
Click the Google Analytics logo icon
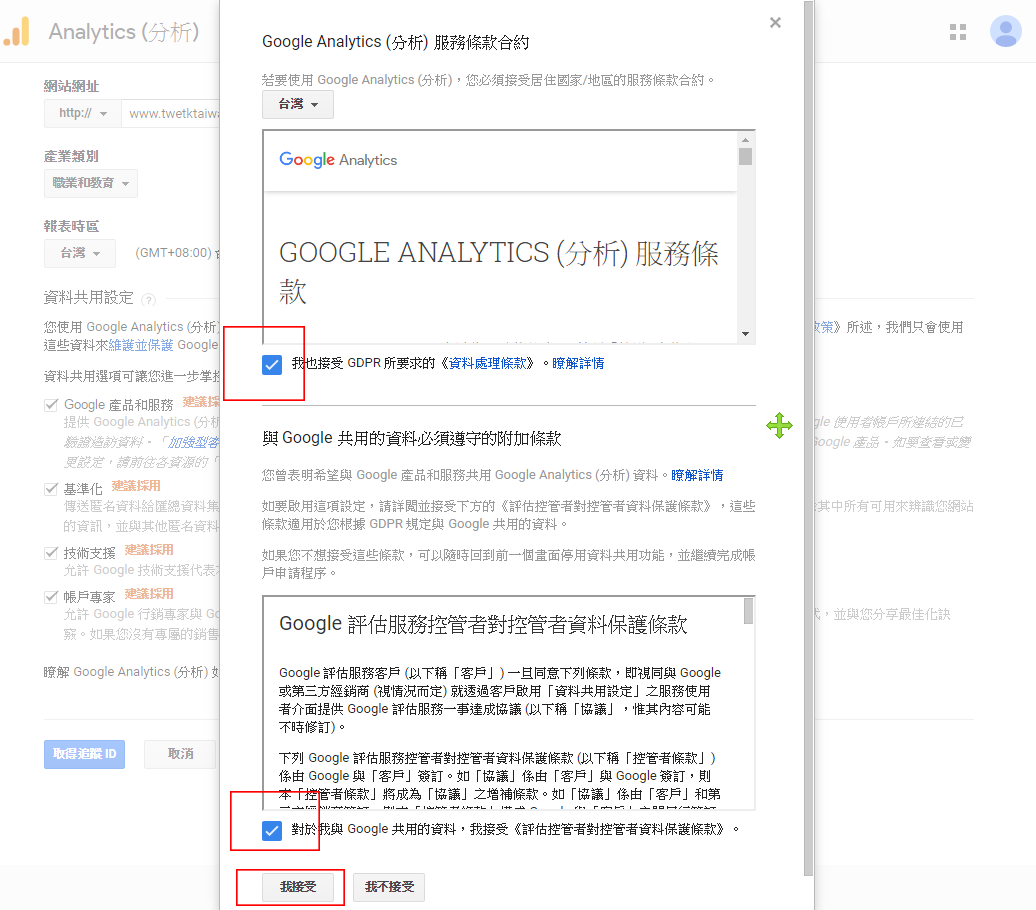click(17, 32)
